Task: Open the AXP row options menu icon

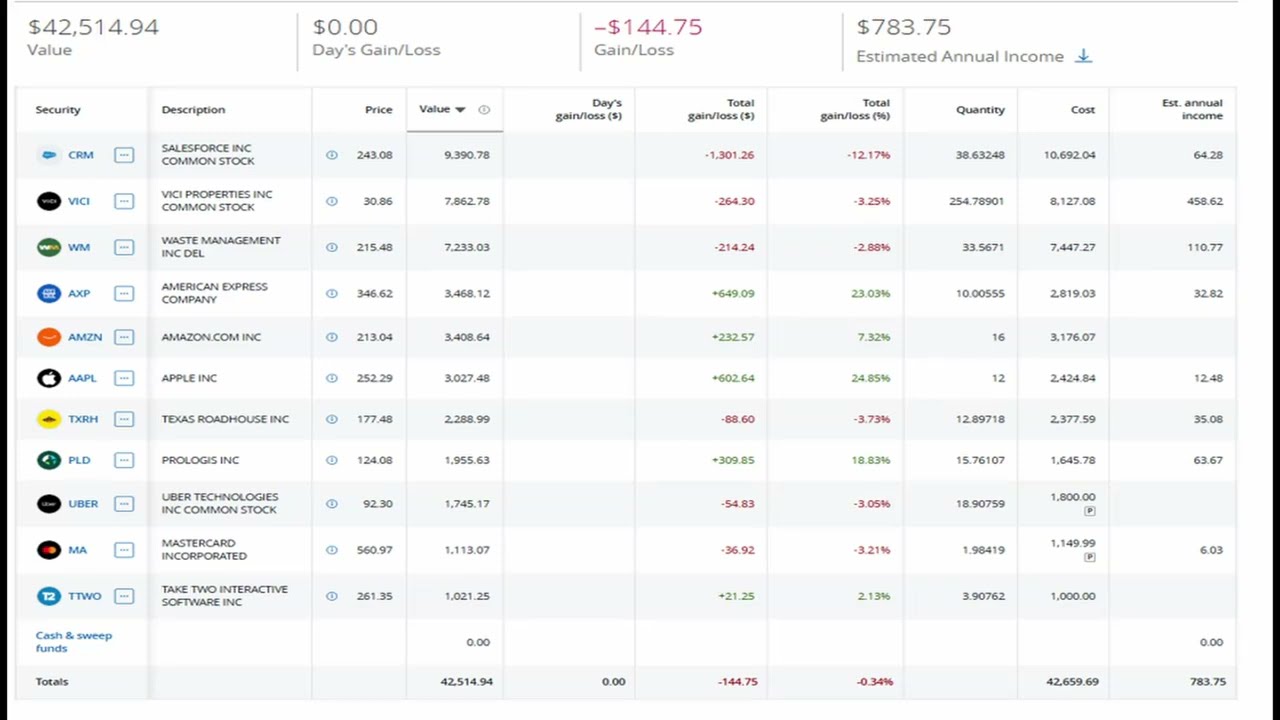Action: pyautogui.click(x=124, y=293)
